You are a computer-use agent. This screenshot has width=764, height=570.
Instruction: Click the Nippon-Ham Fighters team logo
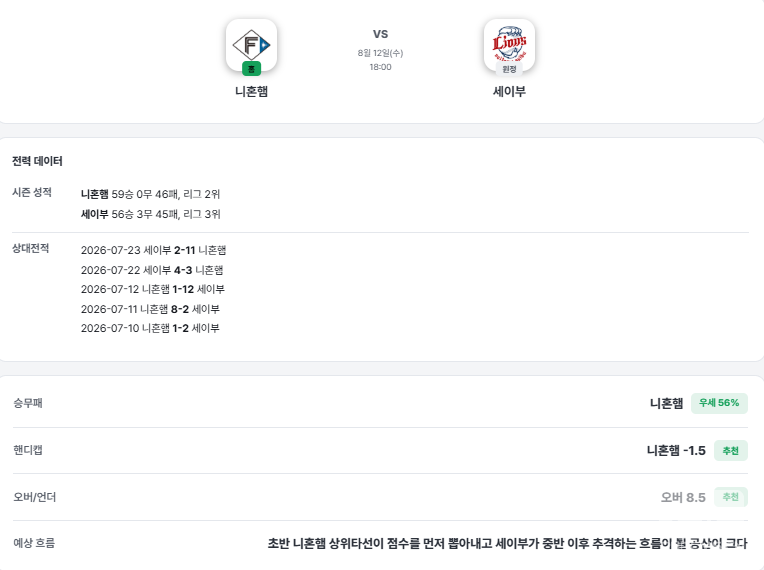point(251,45)
